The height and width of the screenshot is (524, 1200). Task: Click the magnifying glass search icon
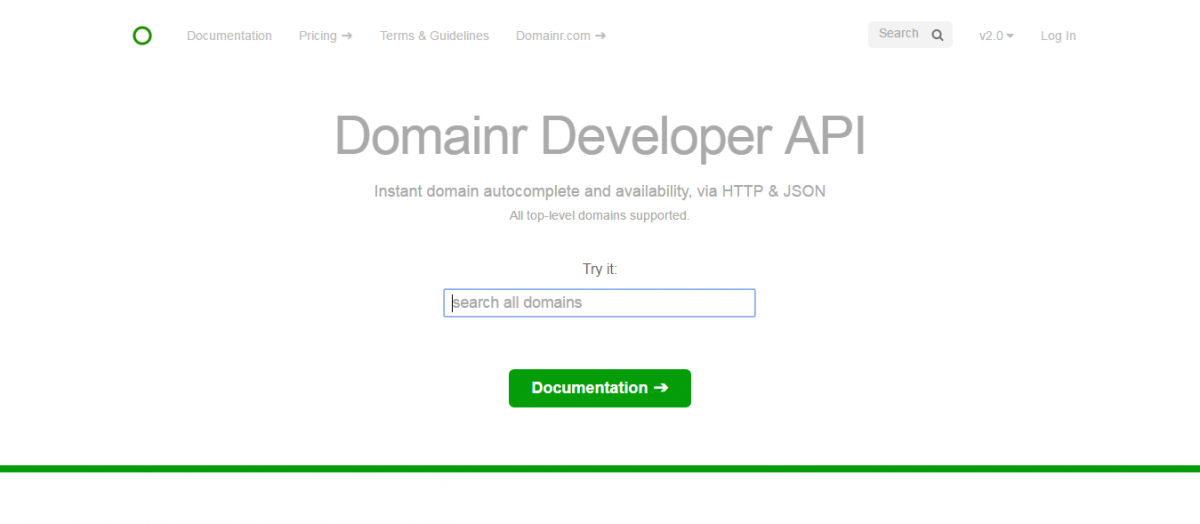pos(937,35)
